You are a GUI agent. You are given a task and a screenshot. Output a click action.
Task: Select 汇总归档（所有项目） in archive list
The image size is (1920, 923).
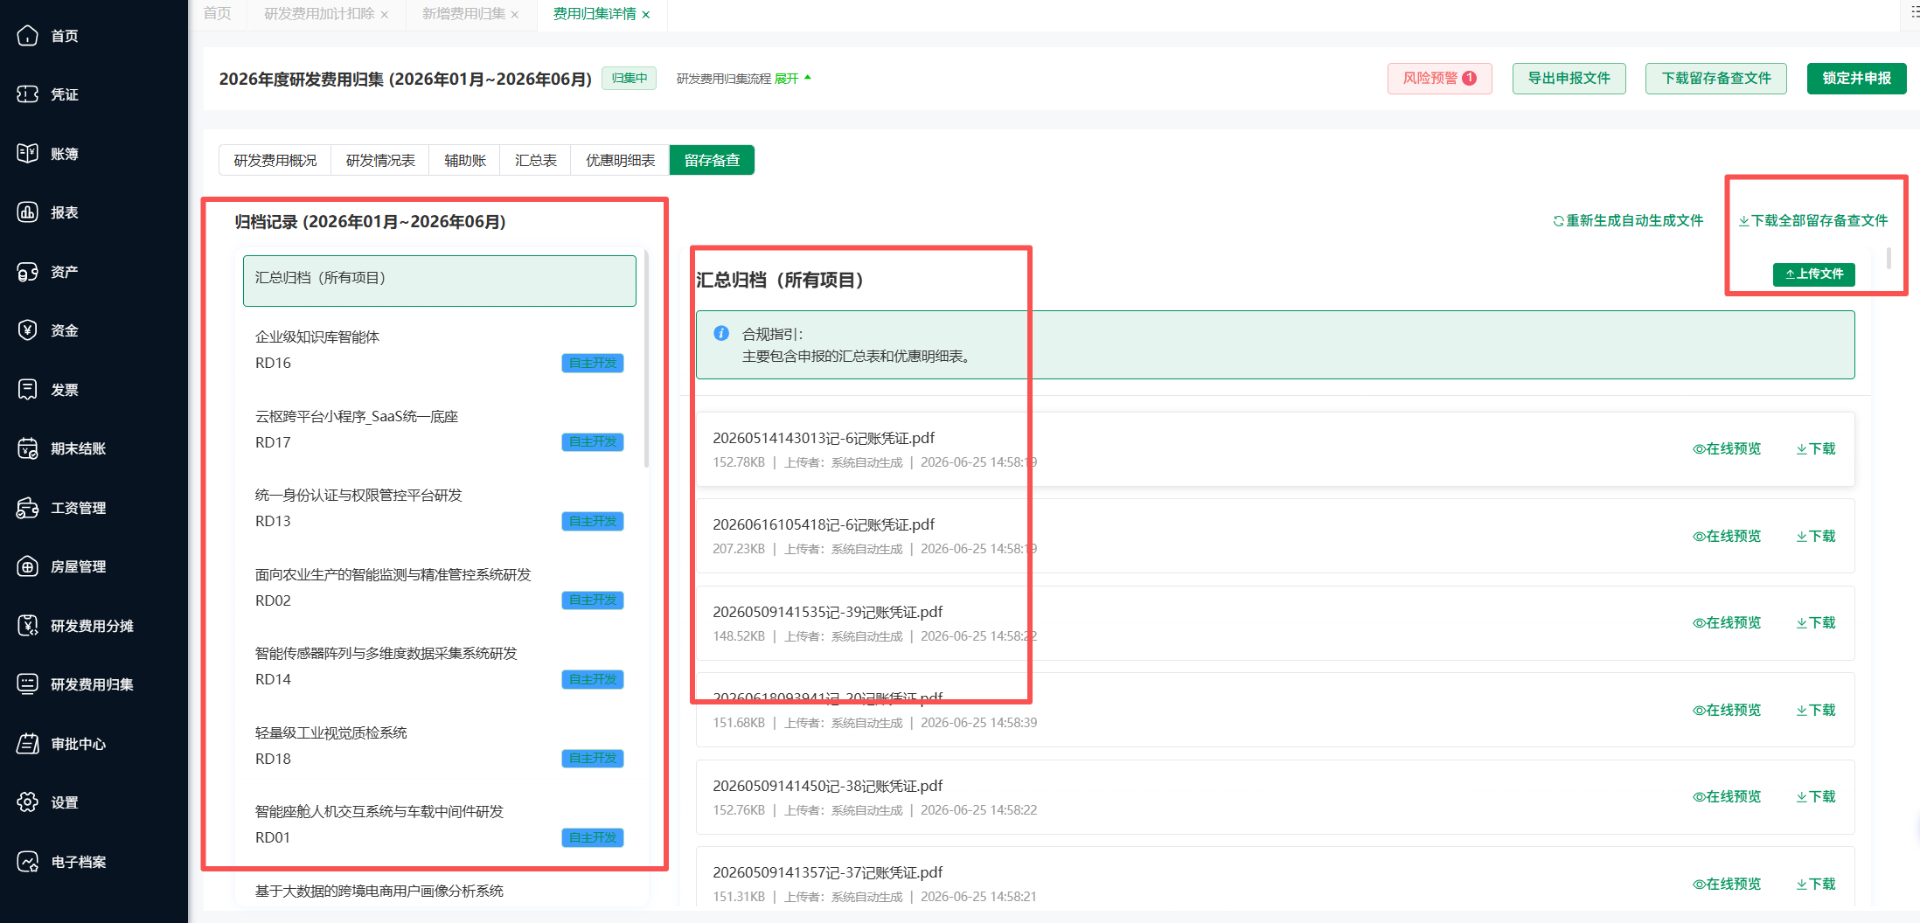pos(439,280)
